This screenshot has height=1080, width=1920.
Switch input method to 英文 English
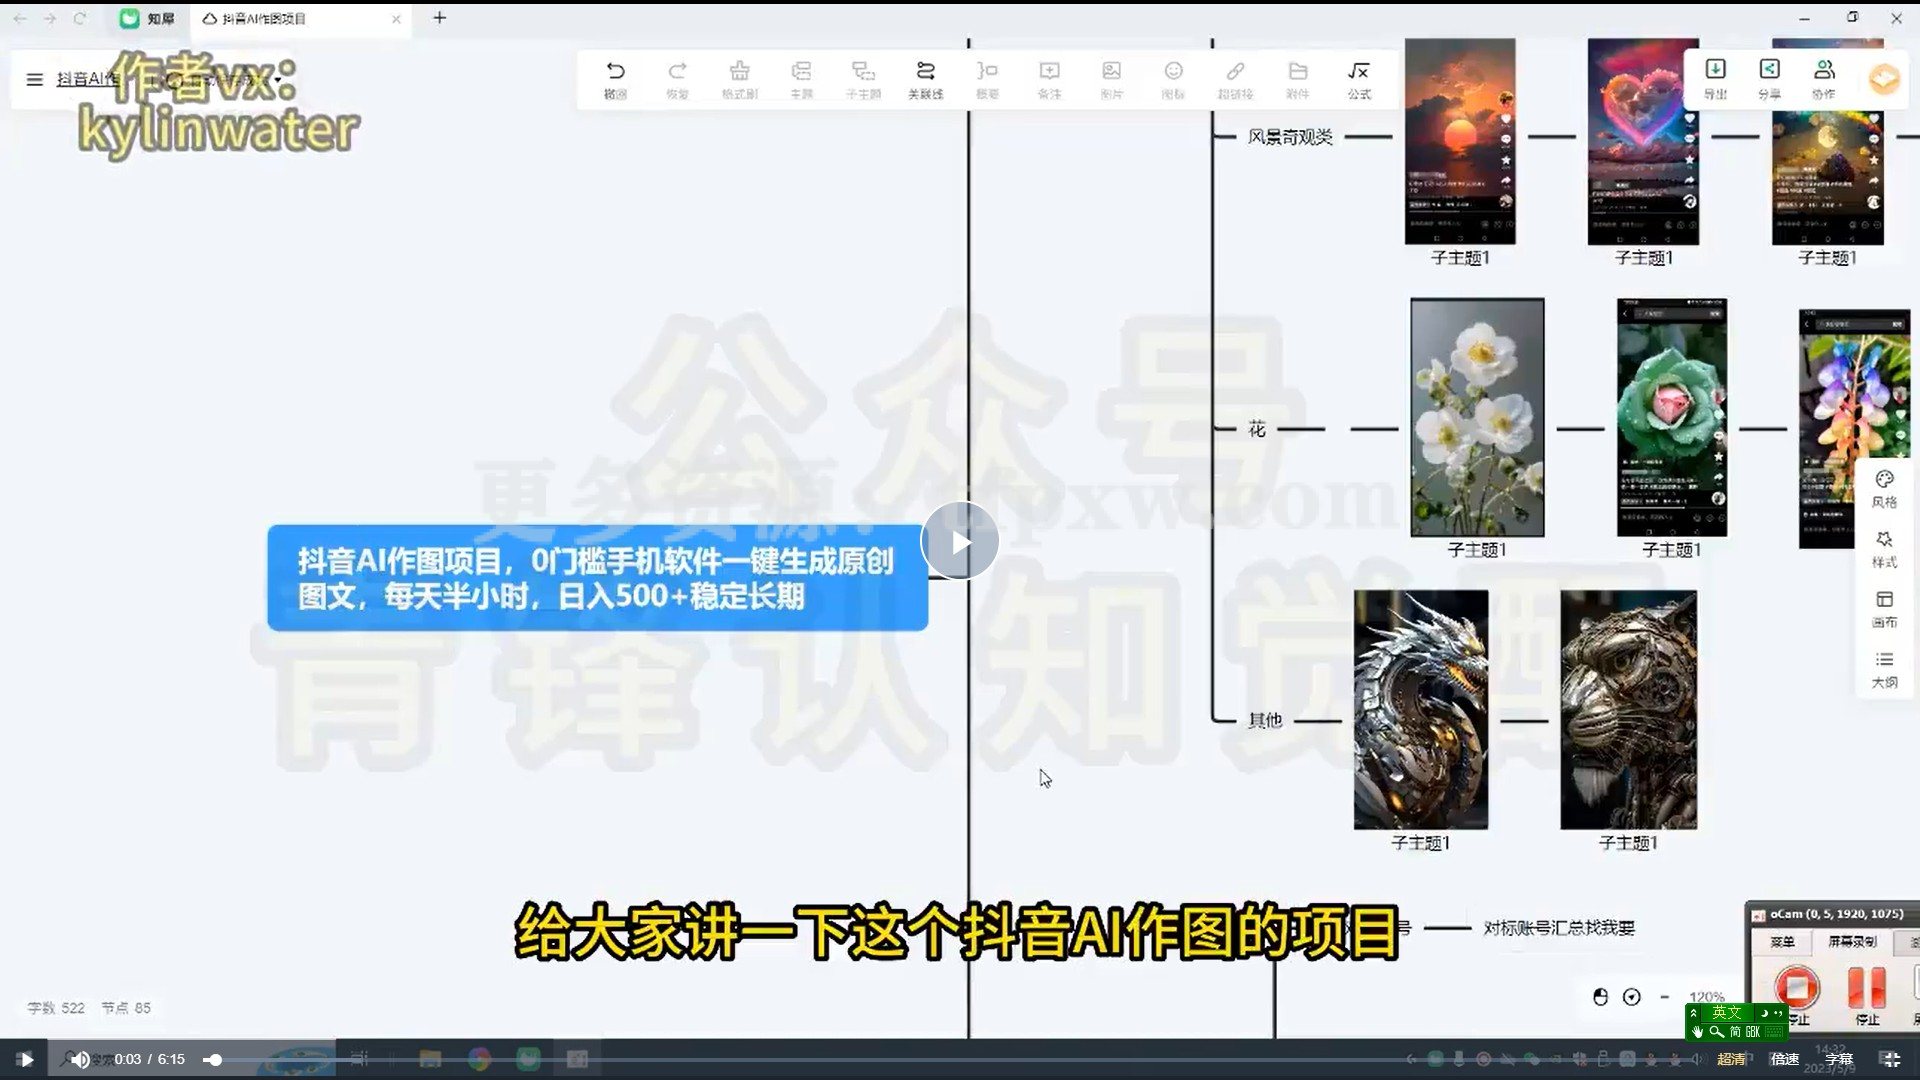[x=1729, y=1013]
